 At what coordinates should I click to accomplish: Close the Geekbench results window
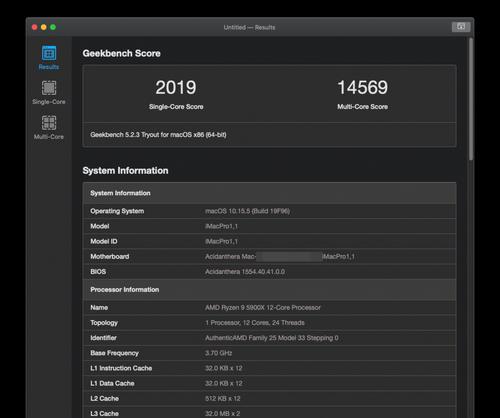pyautogui.click(x=34, y=27)
